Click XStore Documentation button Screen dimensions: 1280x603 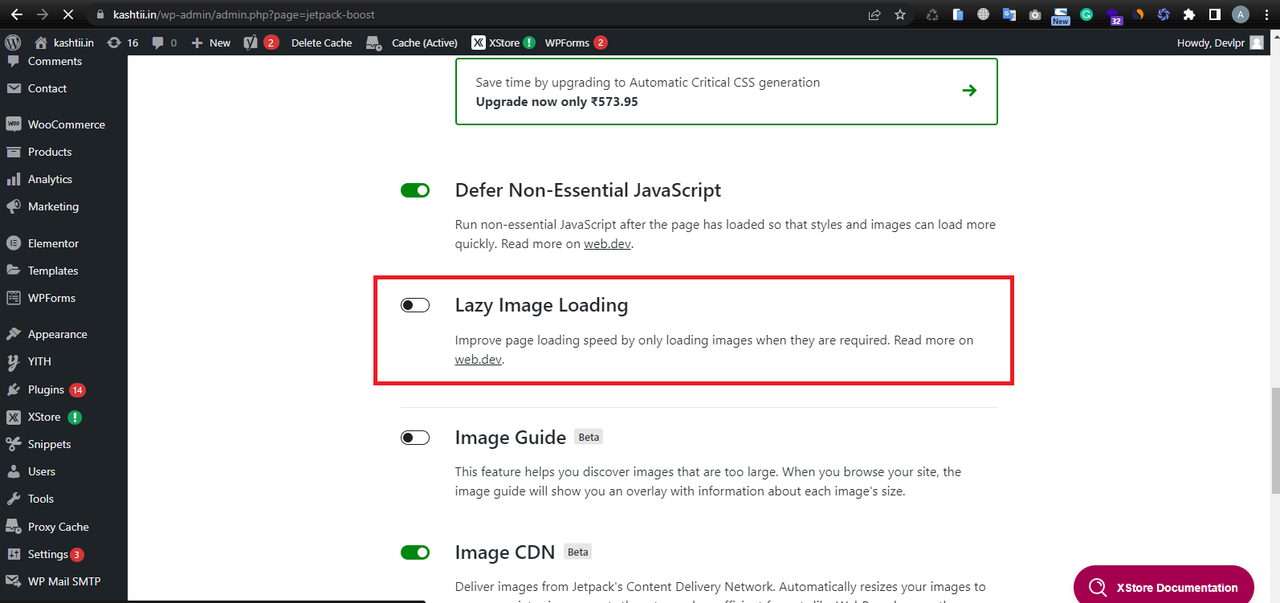[1164, 586]
